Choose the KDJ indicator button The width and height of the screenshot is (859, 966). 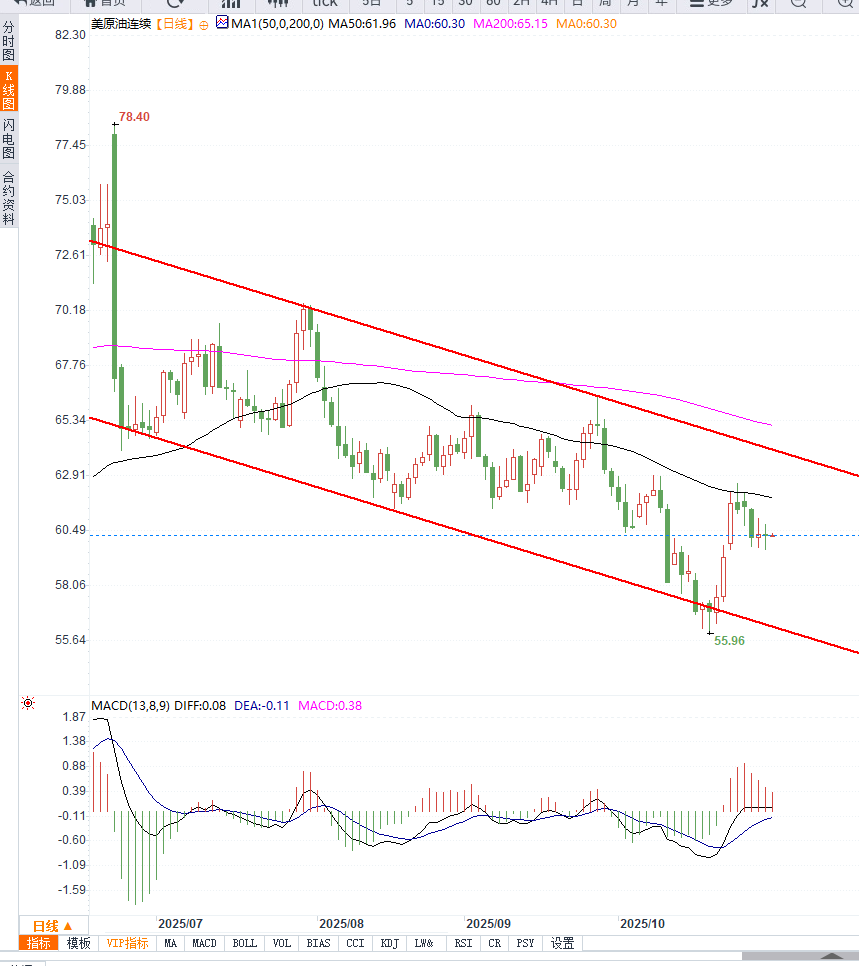[389, 943]
